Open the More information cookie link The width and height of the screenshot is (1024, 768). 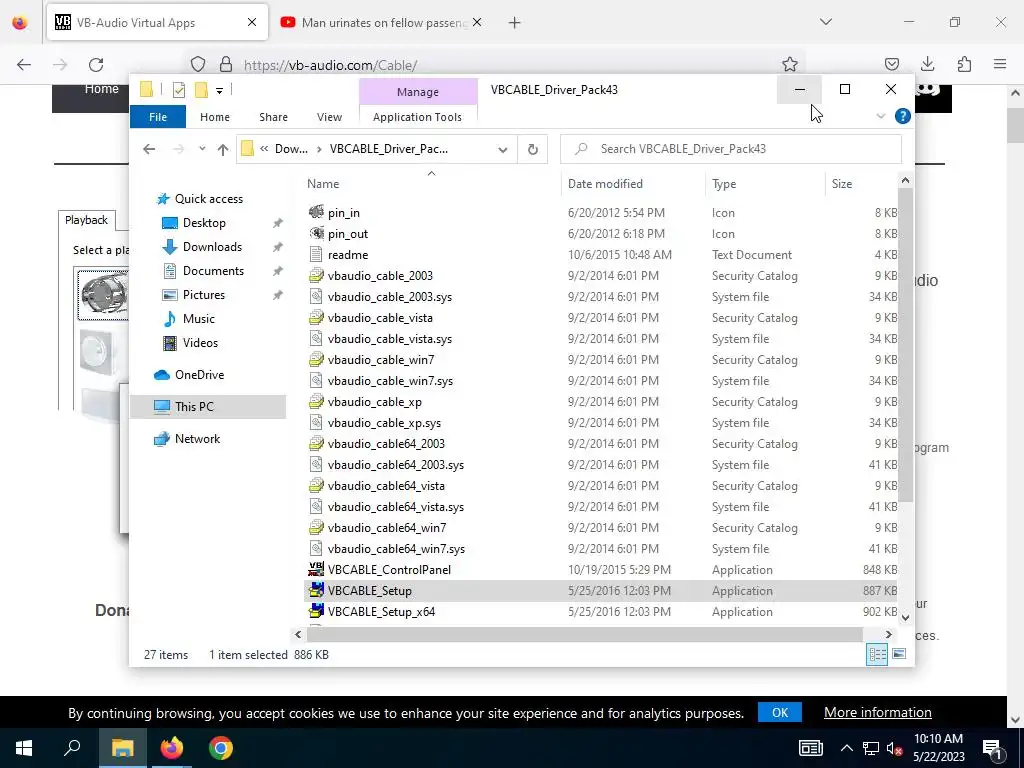(878, 712)
